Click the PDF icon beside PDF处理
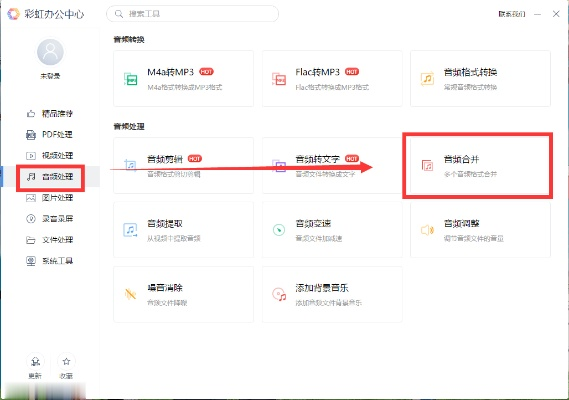This screenshot has height=400, width=569. [31, 135]
